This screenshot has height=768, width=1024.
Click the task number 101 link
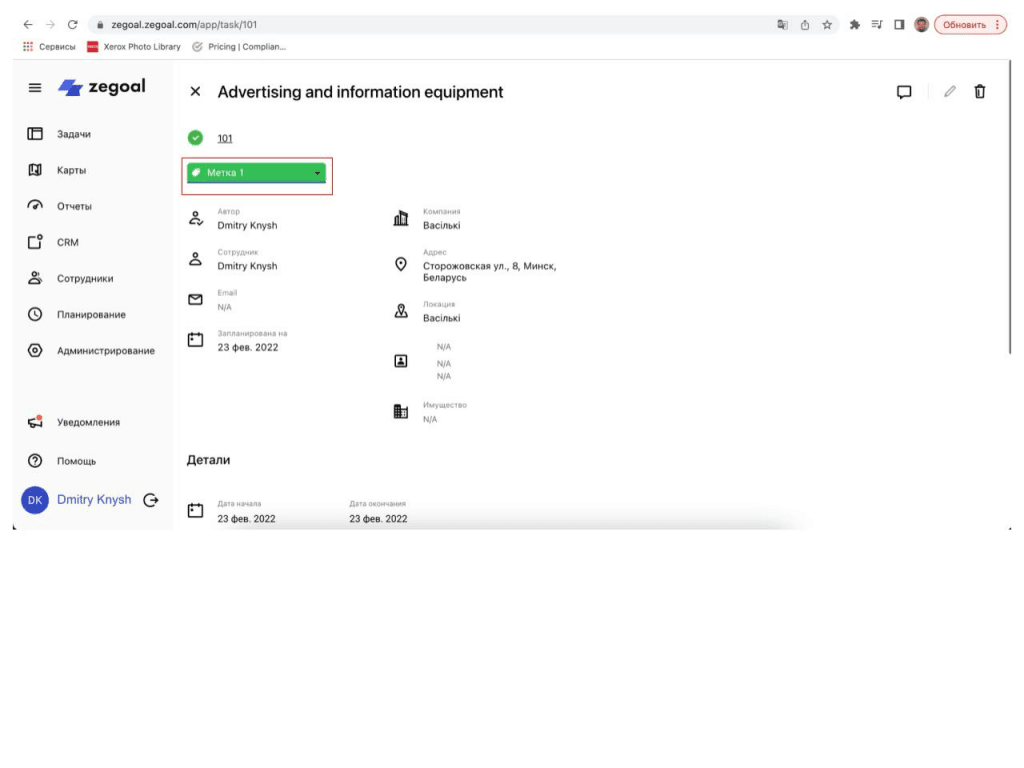(225, 138)
